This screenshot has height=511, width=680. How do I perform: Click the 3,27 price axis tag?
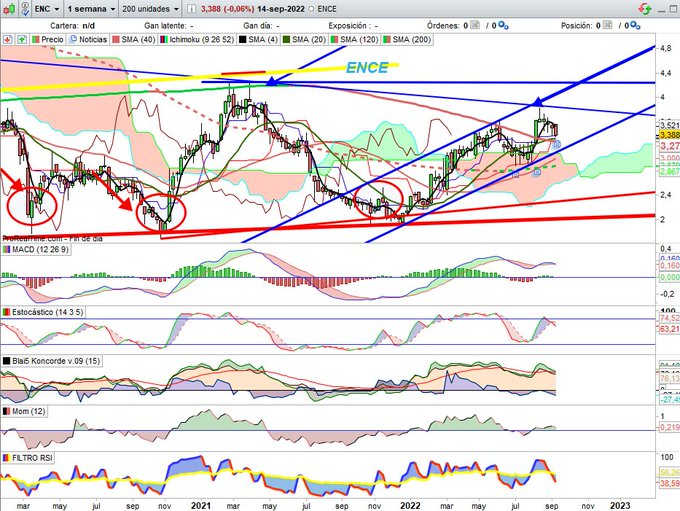coord(670,146)
